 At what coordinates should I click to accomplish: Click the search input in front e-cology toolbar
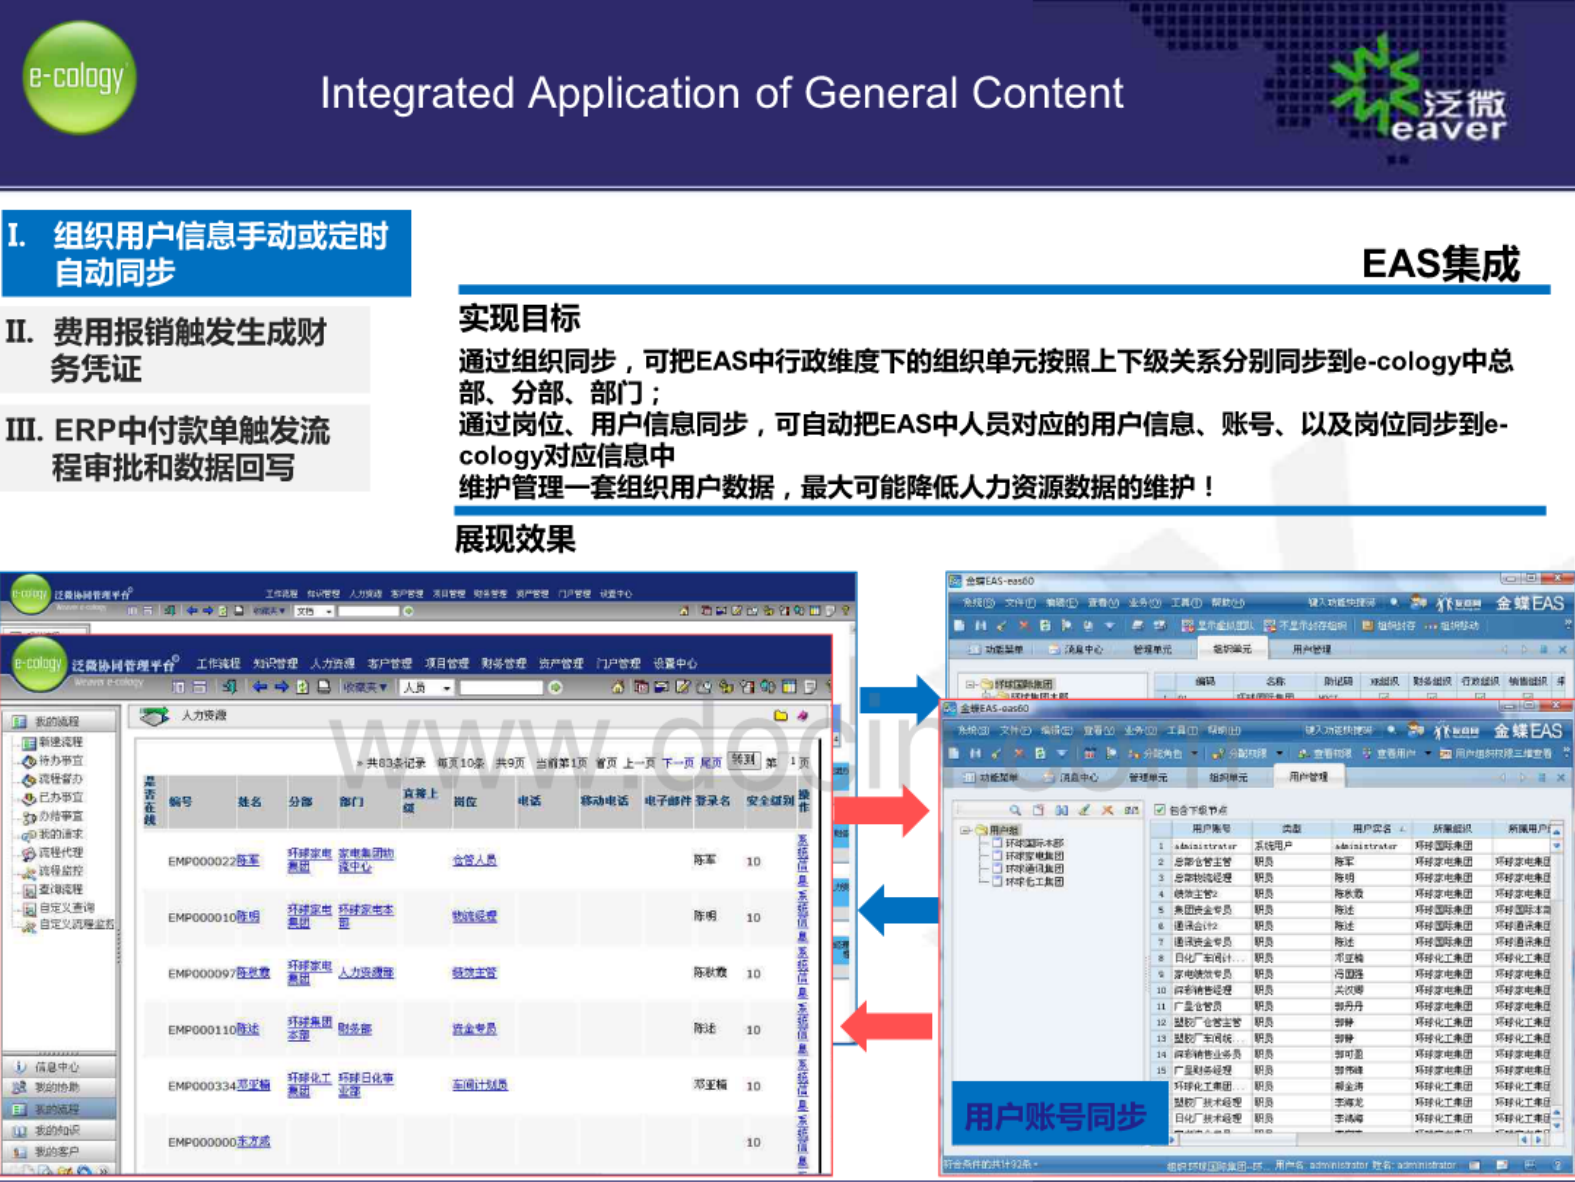coord(501,688)
